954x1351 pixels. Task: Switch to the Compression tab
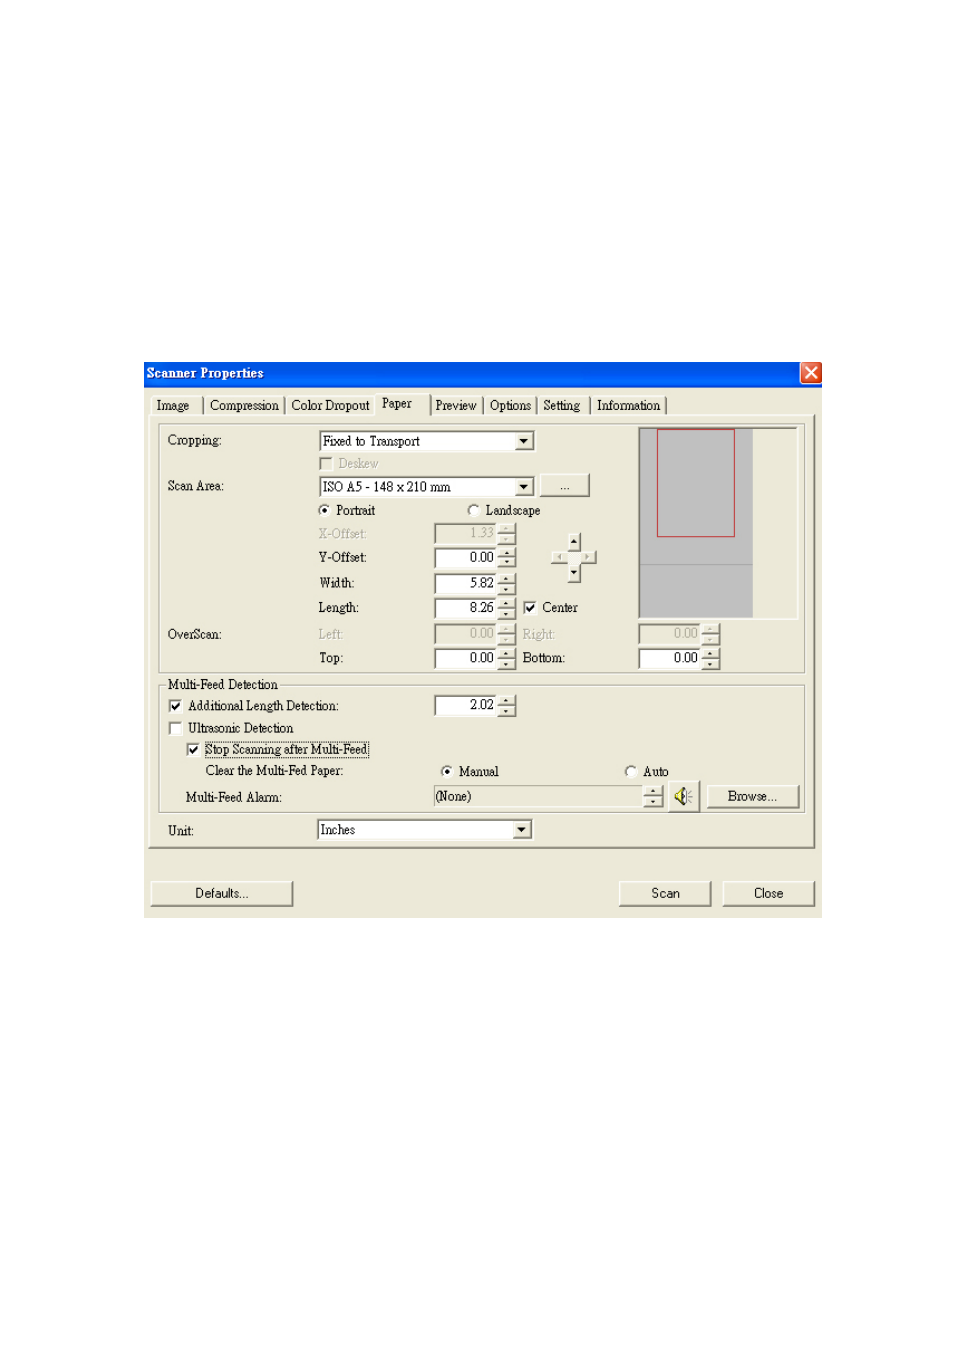(x=244, y=406)
